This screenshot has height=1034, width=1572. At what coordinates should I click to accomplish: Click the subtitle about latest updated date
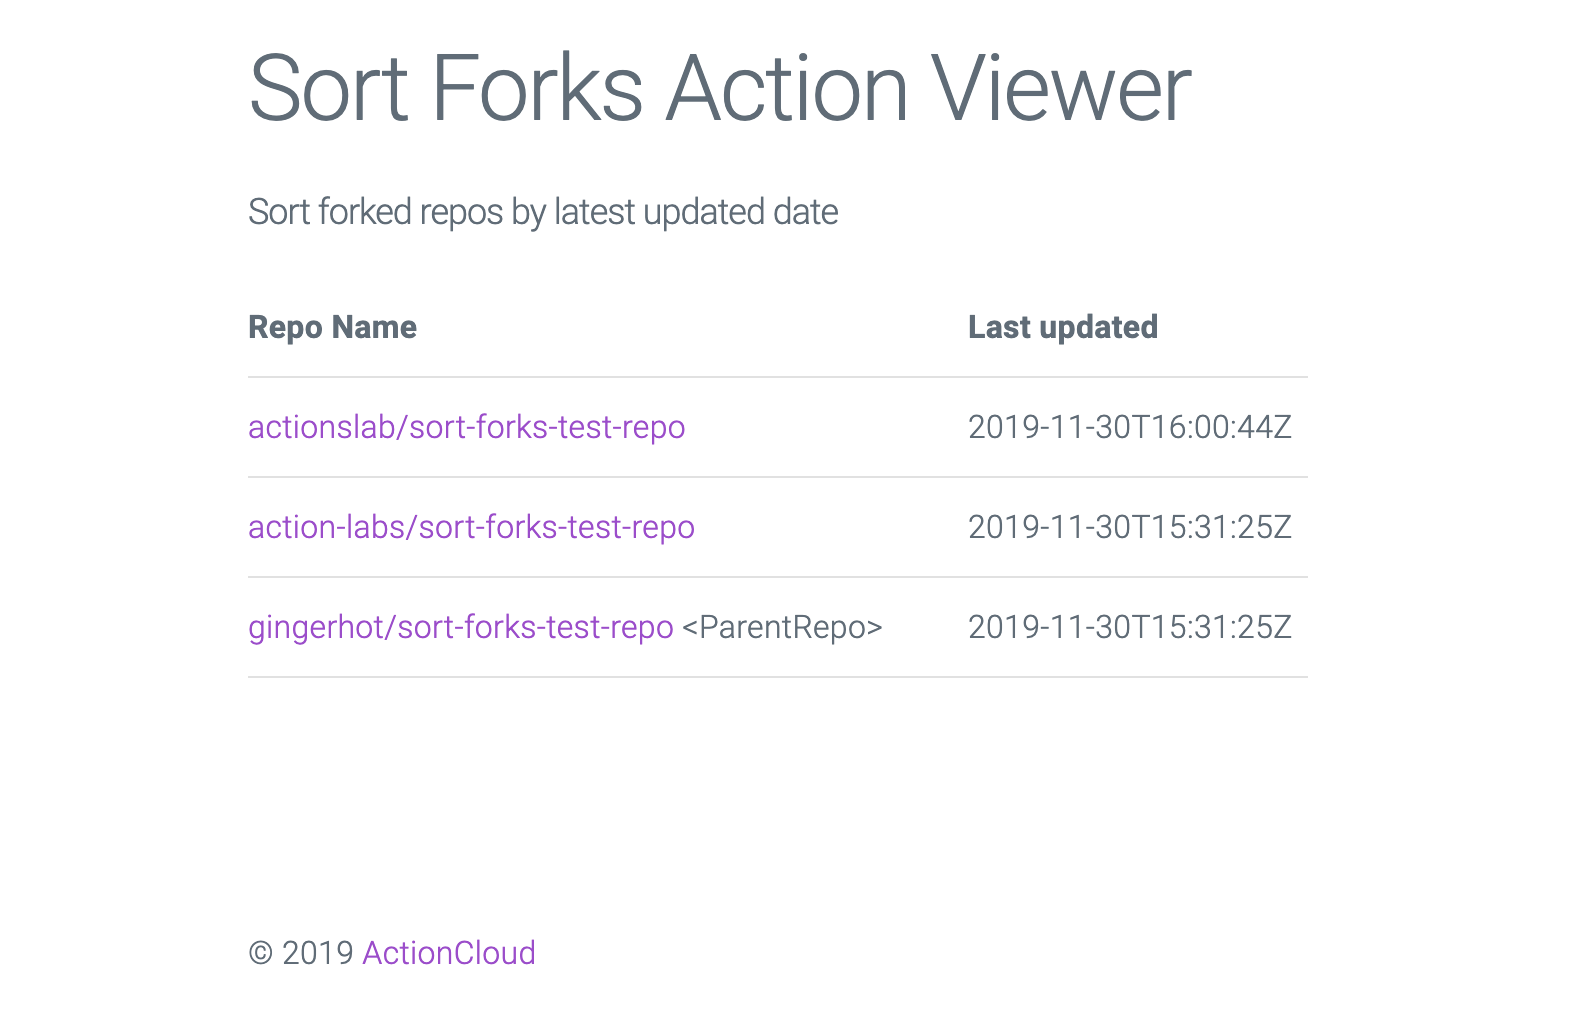point(543,212)
